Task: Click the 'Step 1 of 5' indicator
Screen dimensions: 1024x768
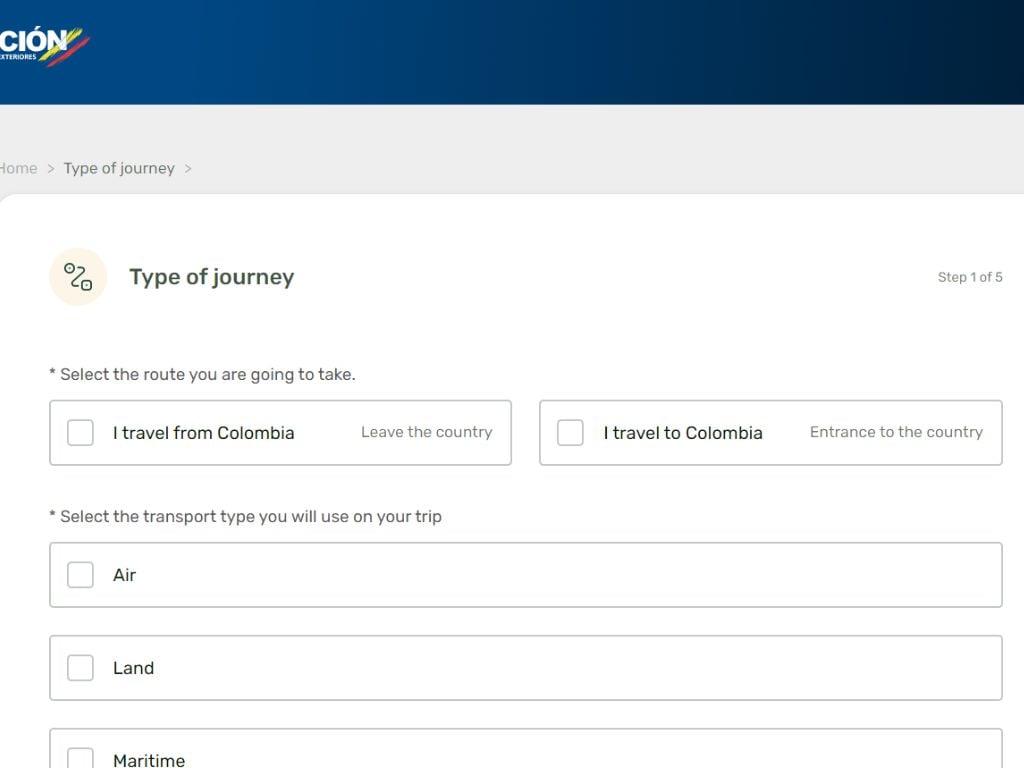Action: pyautogui.click(x=969, y=277)
